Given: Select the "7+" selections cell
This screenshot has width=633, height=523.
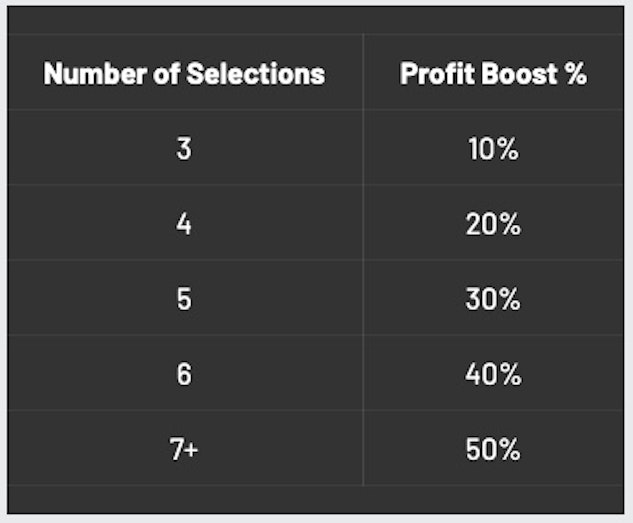Looking at the screenshot, I should 184,450.
